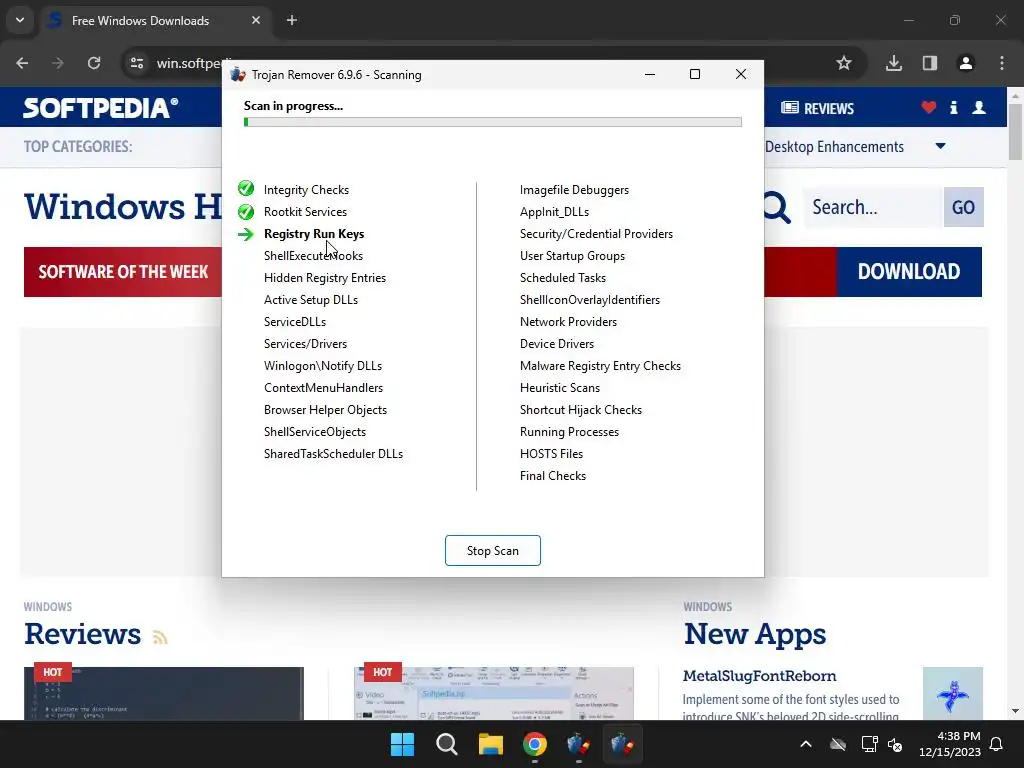Click the Stop Scan button
This screenshot has width=1024, height=768.
(x=492, y=551)
